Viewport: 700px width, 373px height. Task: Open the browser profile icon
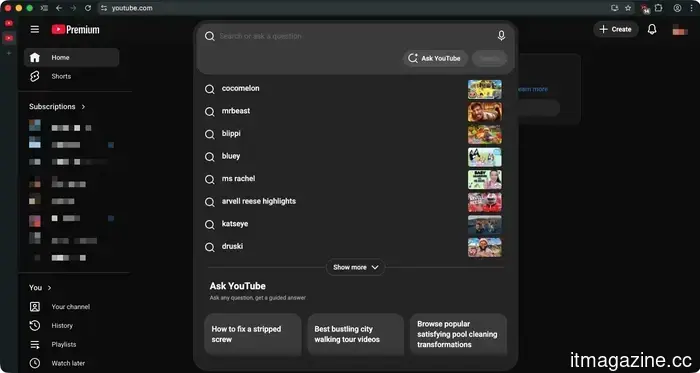(x=677, y=8)
